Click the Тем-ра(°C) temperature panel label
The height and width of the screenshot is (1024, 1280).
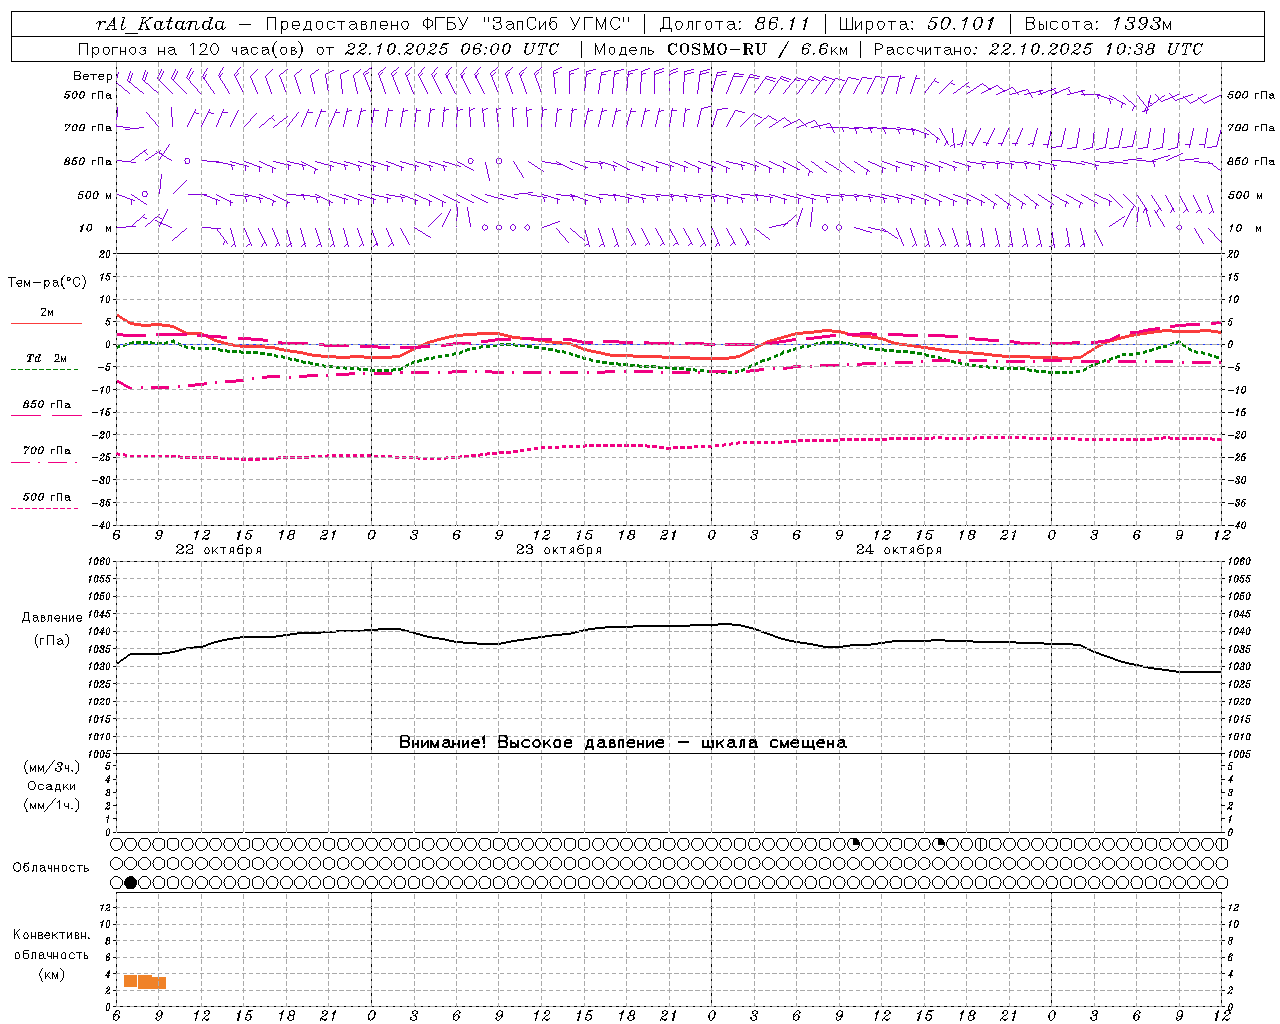coord(47,283)
